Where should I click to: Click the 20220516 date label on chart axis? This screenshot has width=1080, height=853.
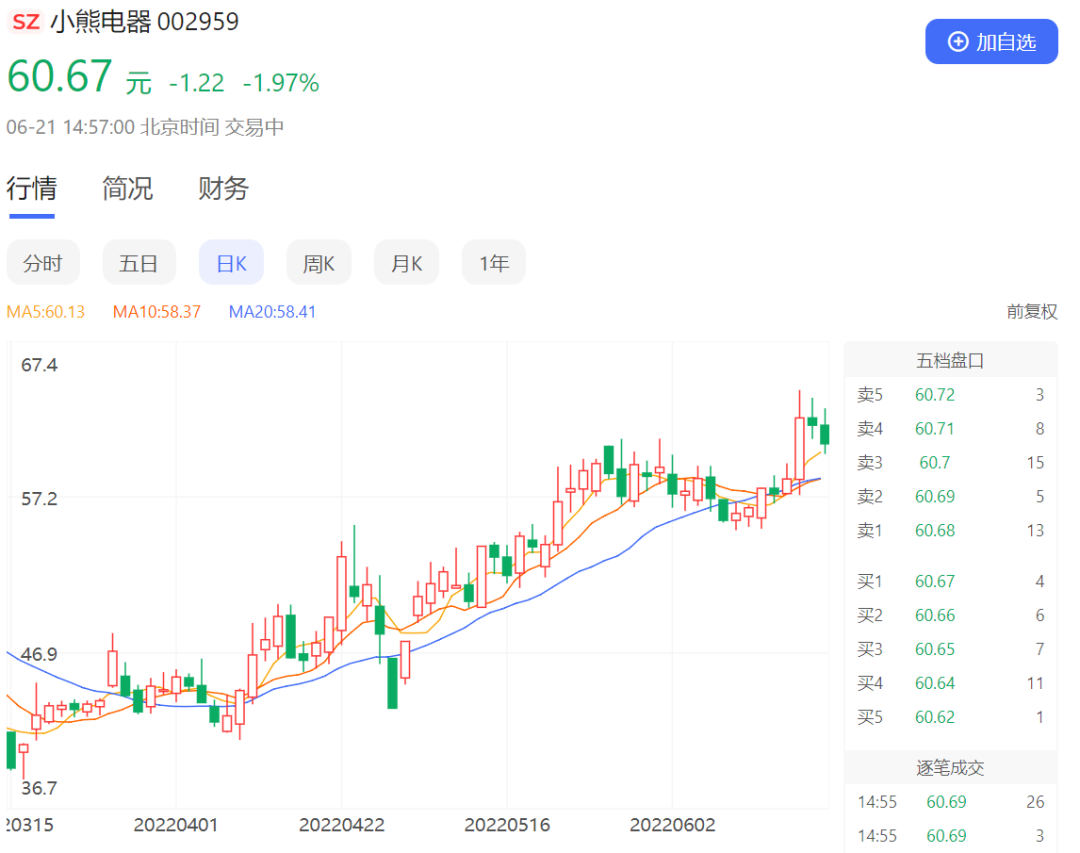(x=507, y=825)
